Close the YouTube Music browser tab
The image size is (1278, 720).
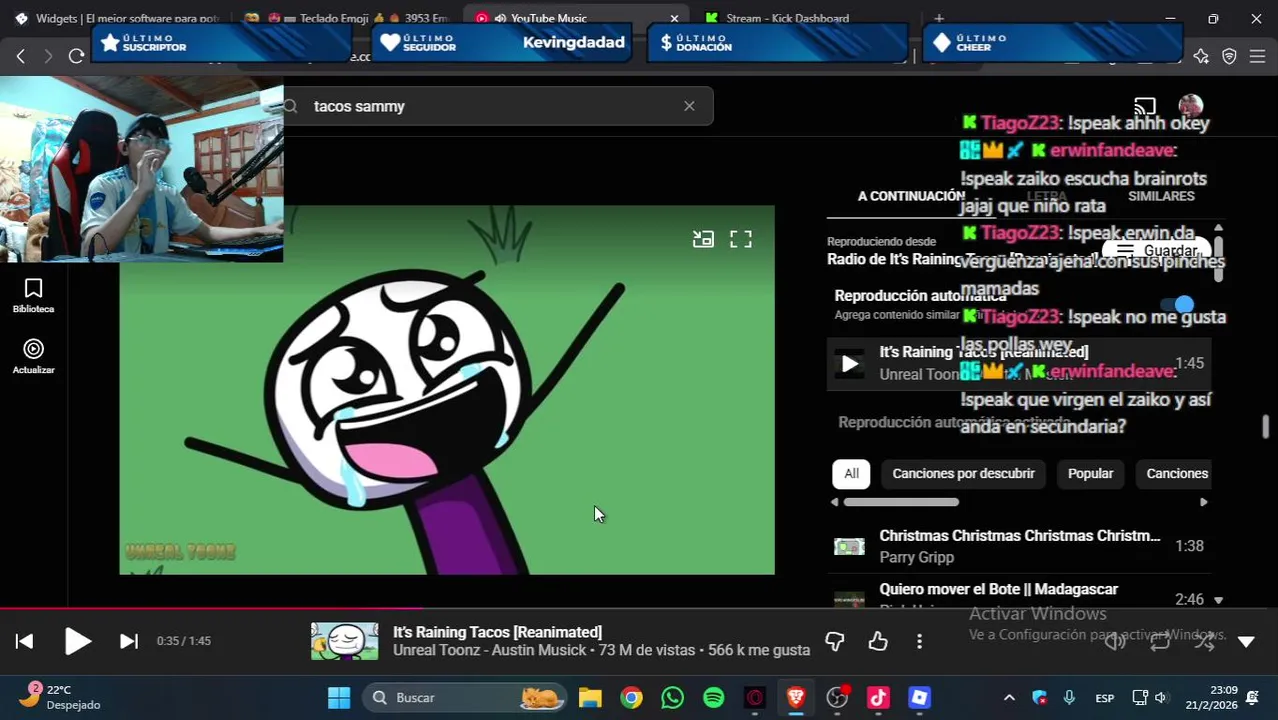[674, 18]
